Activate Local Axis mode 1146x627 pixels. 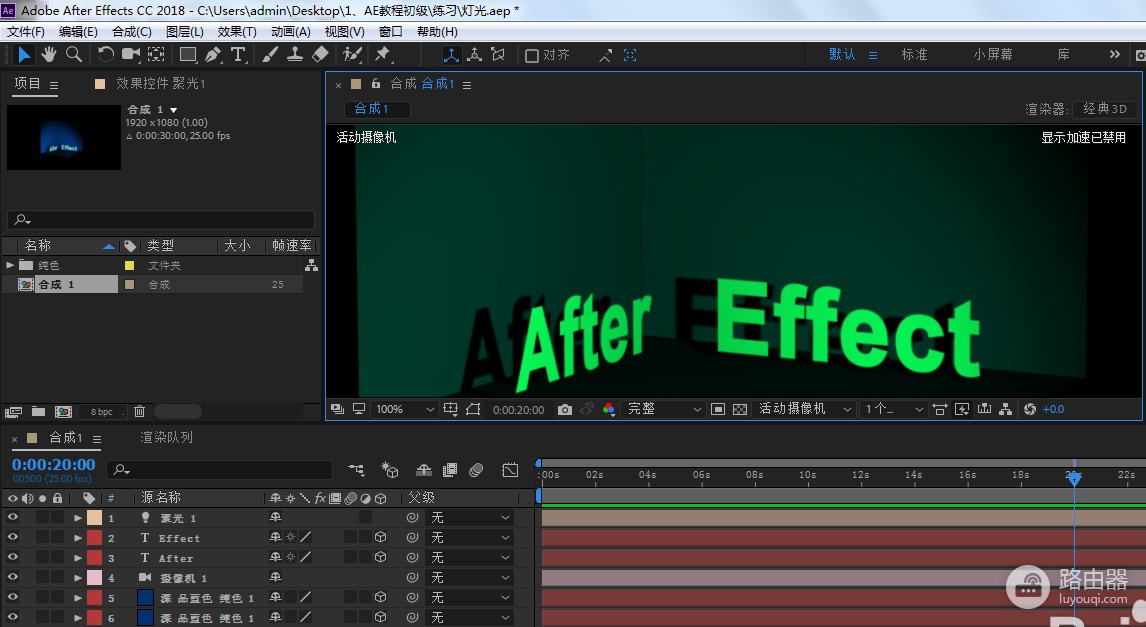(452, 55)
